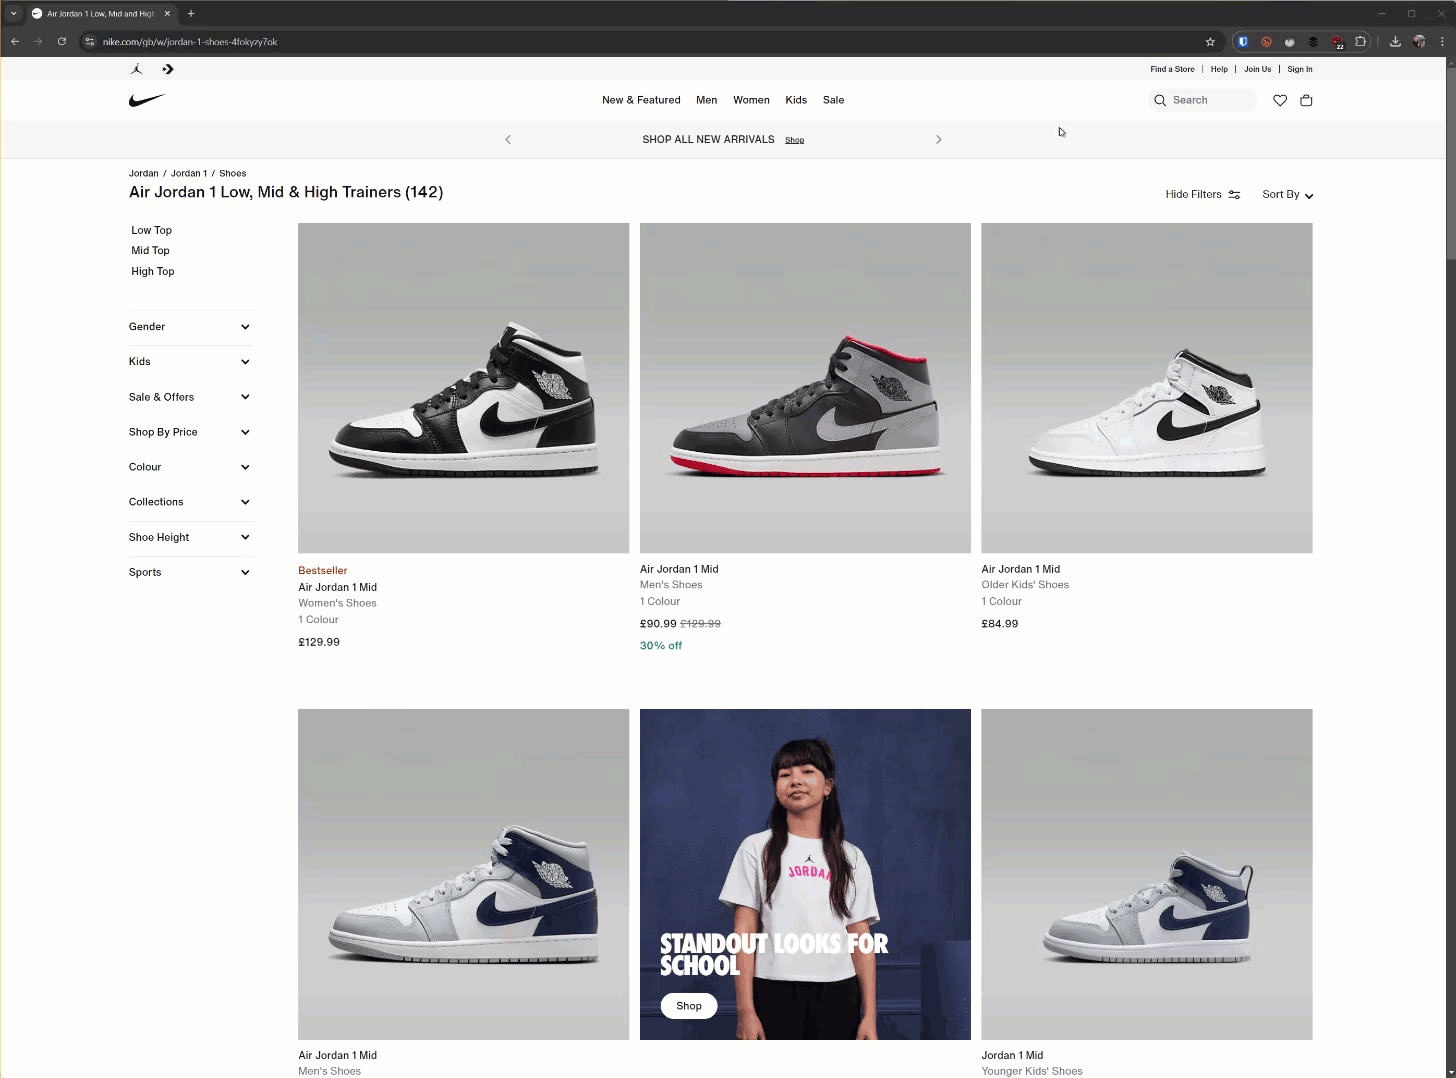Image resolution: width=1456 pixels, height=1078 pixels.
Task: Expand the Colour filter
Action: click(190, 467)
